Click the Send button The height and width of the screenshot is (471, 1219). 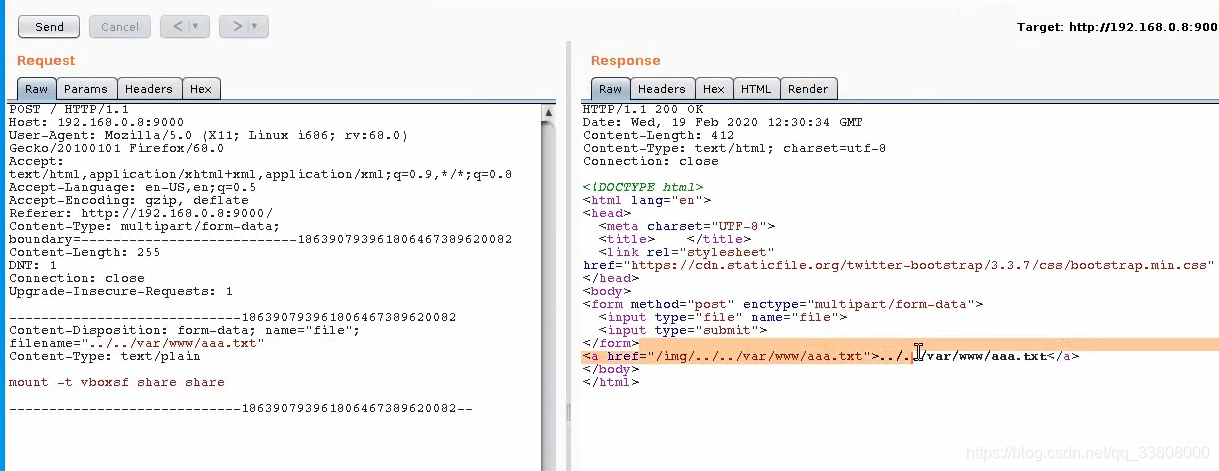coord(49,27)
